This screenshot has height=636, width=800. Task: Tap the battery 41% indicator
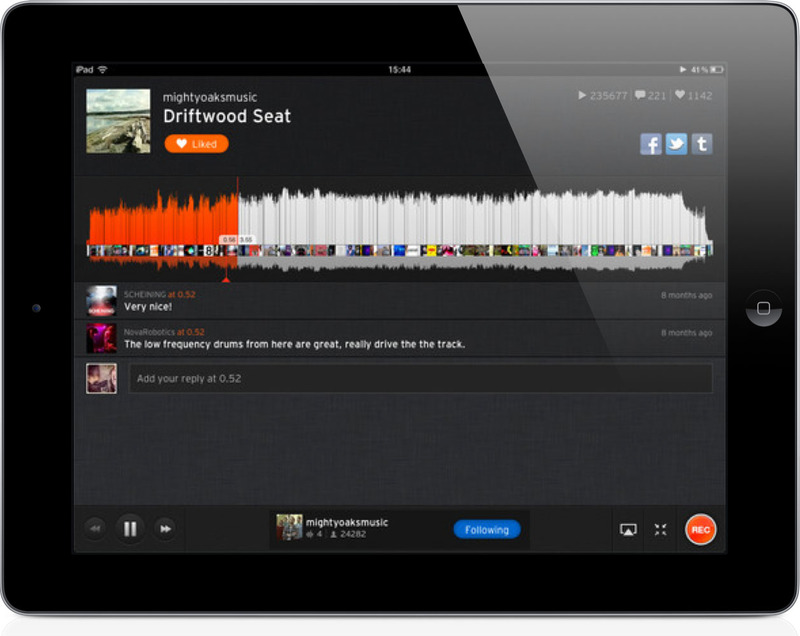pos(707,70)
